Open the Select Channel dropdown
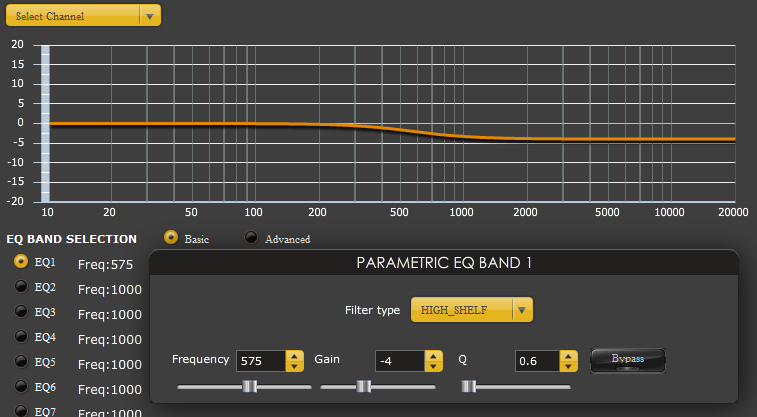This screenshot has height=417, width=757. click(83, 16)
